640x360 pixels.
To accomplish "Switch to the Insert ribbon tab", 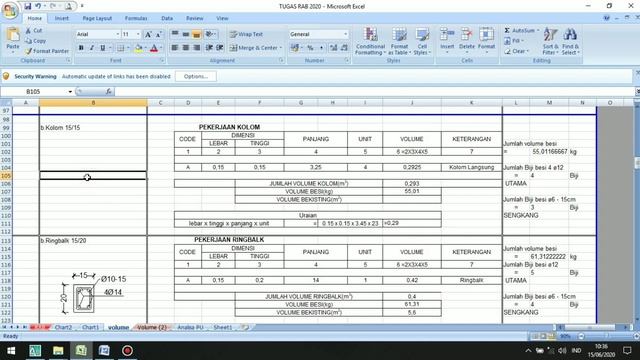I will point(62,18).
